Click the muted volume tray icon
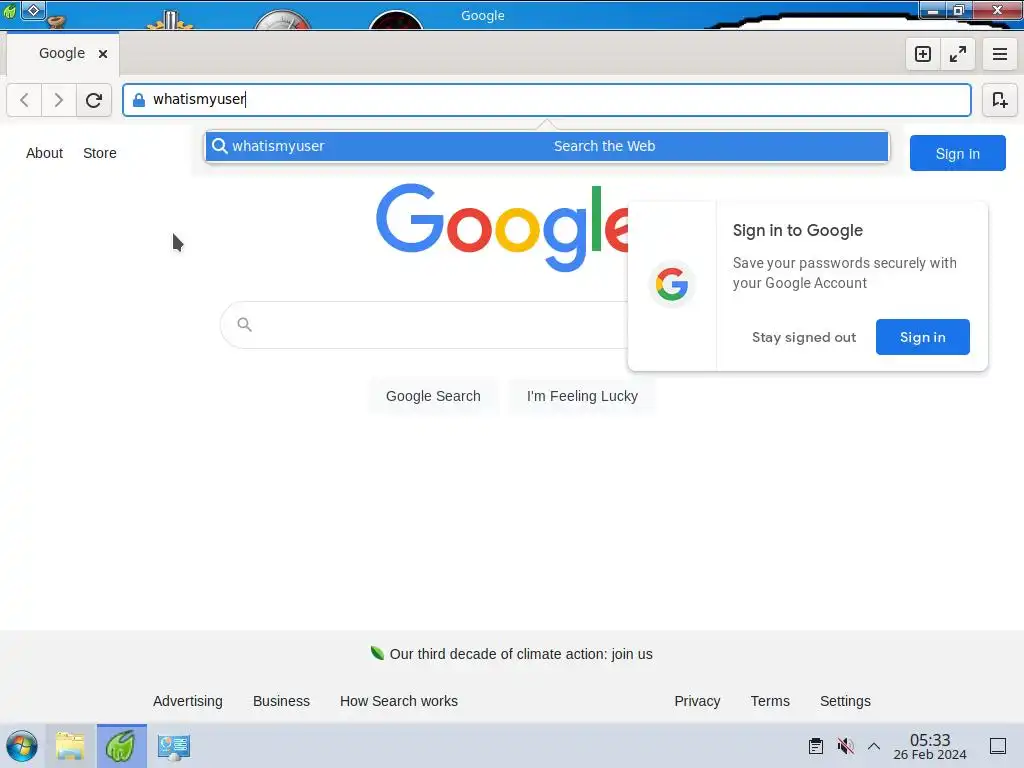 [845, 746]
